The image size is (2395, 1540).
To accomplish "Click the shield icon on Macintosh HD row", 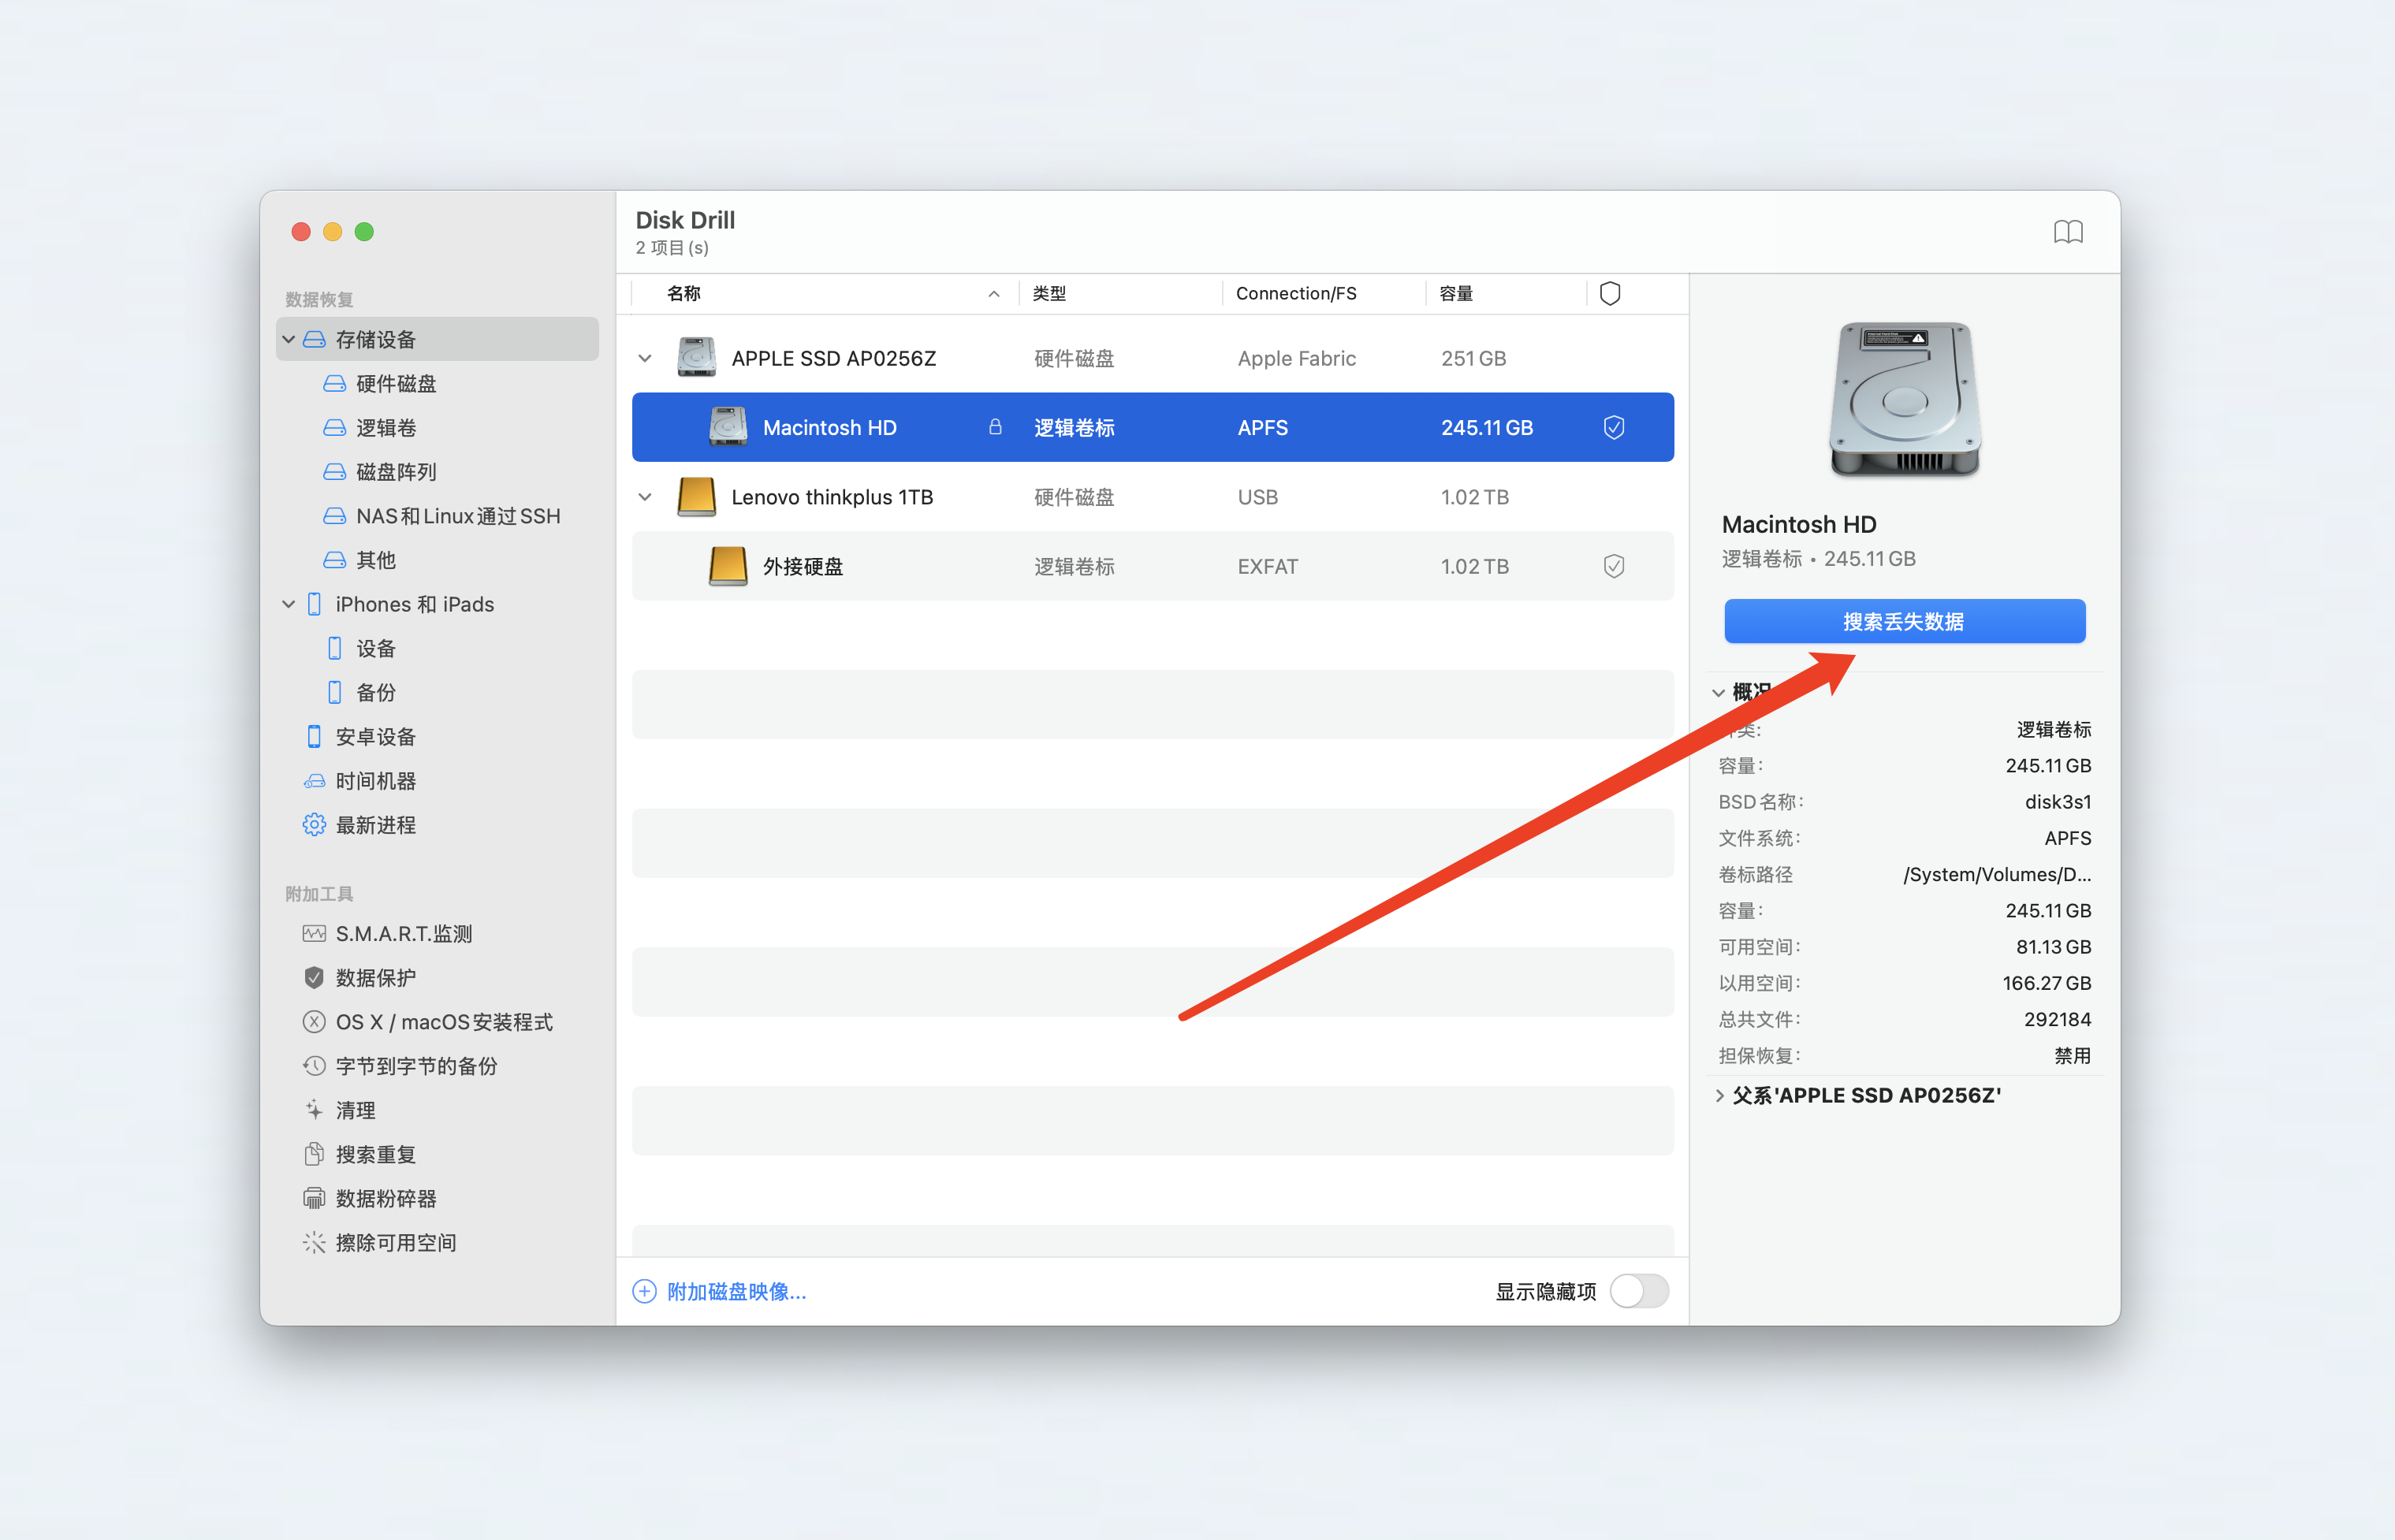I will point(1613,428).
